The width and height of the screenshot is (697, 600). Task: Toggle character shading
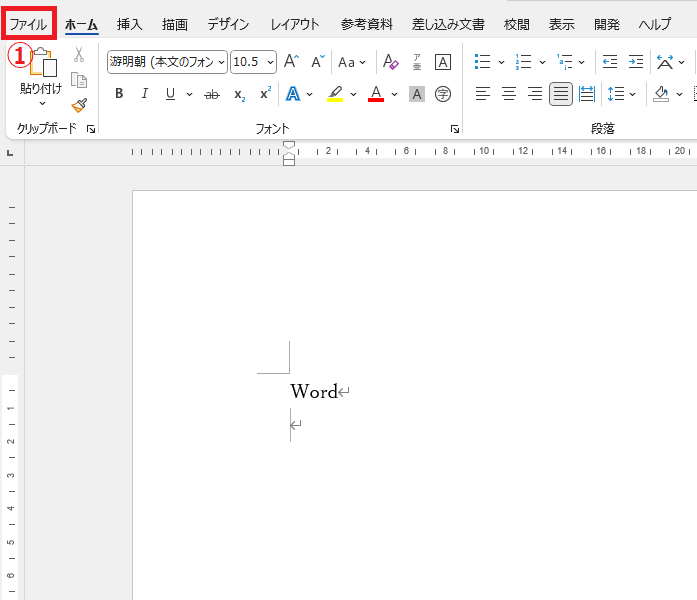pos(417,94)
